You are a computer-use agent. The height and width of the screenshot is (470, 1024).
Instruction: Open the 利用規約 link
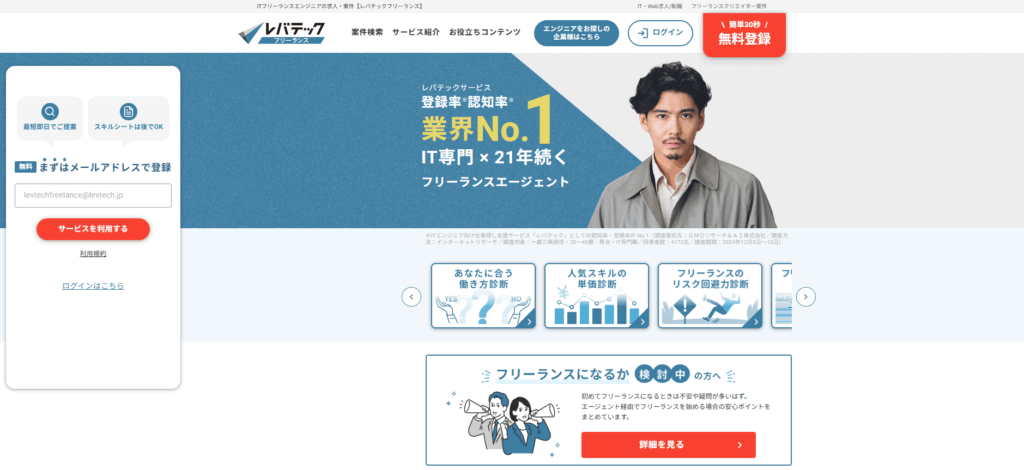[x=93, y=254]
